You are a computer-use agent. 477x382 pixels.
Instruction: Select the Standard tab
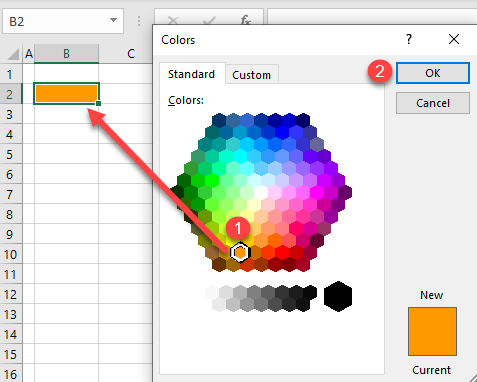click(192, 74)
